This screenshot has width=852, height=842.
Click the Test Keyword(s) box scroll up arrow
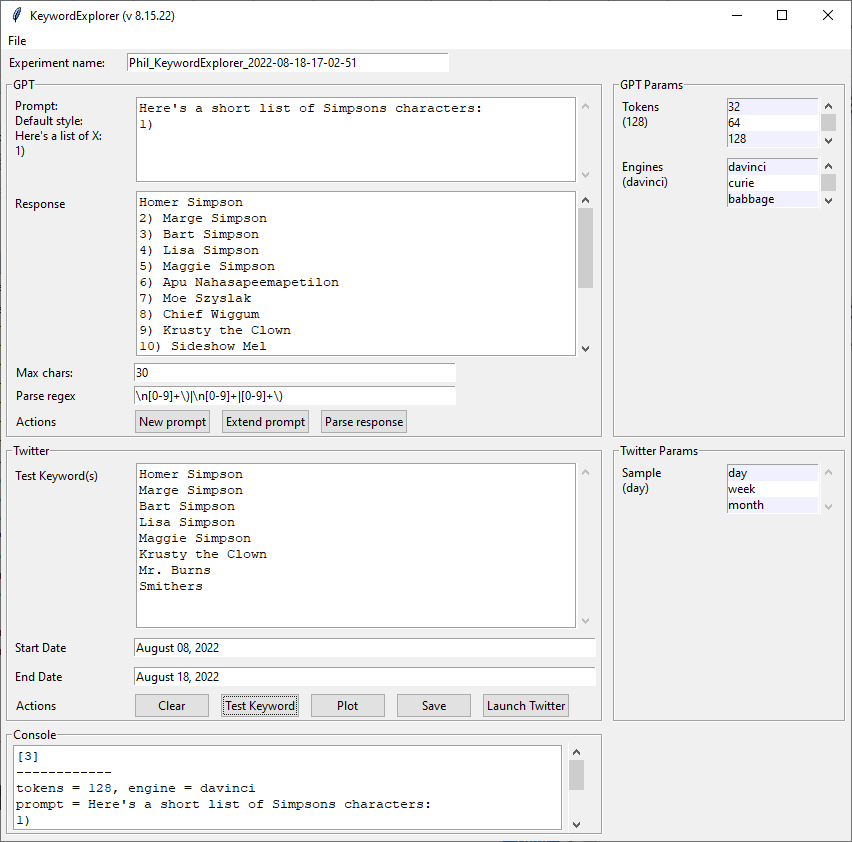pyautogui.click(x=585, y=473)
